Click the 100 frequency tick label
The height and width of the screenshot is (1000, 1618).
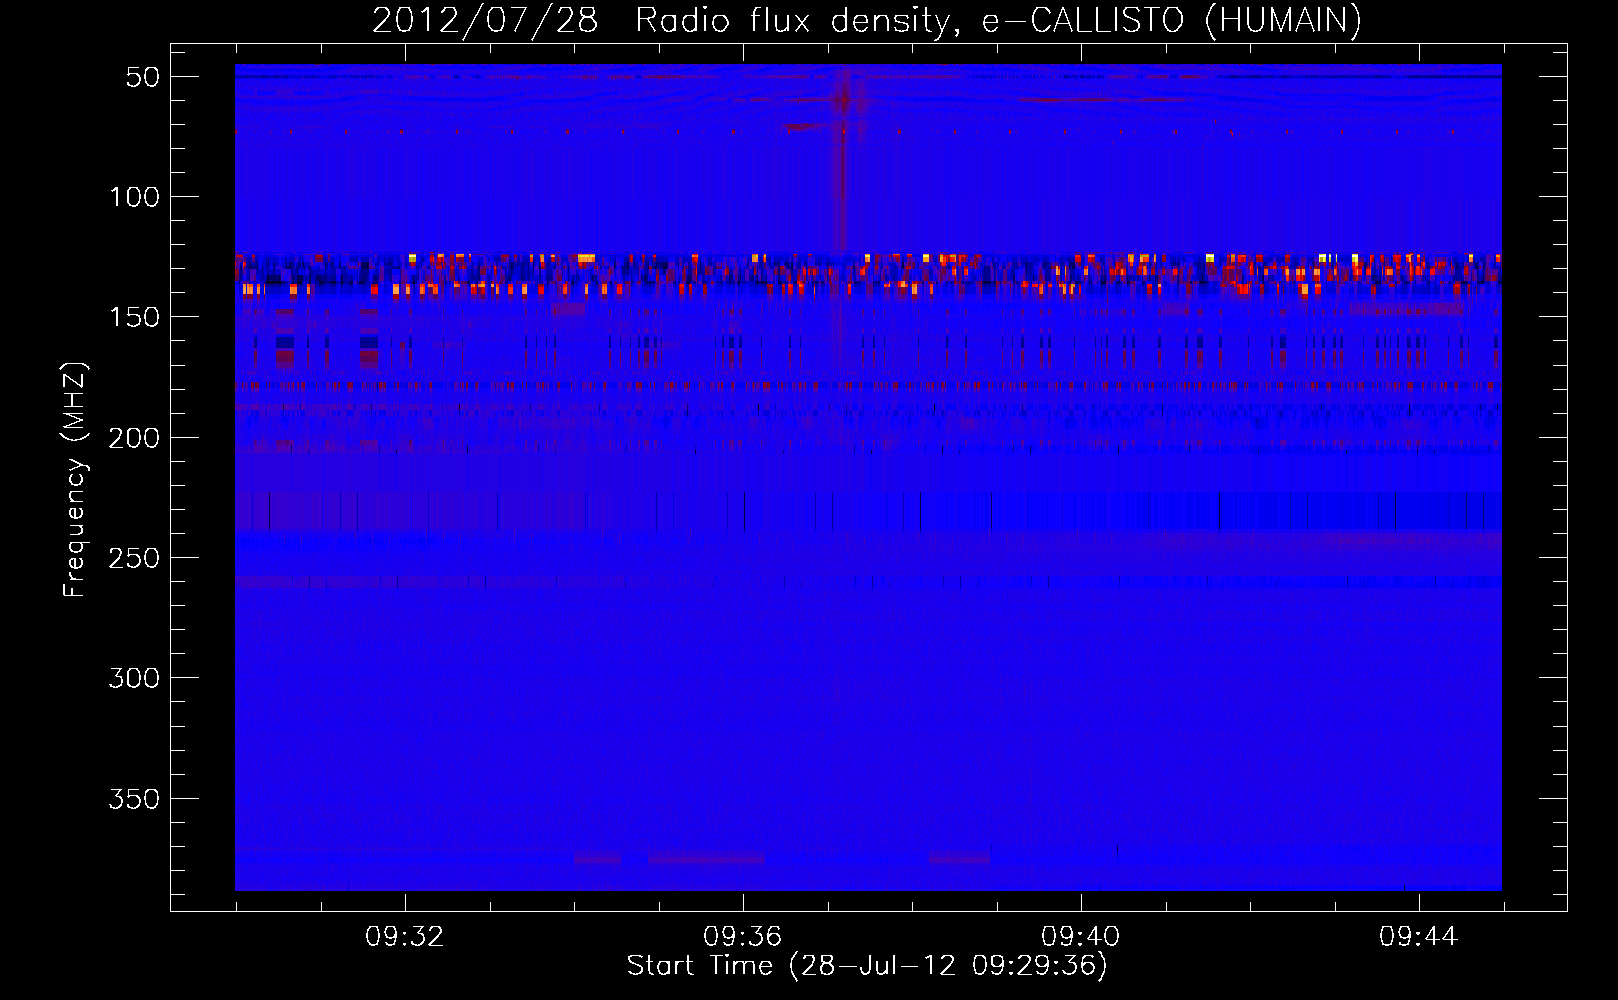point(135,197)
